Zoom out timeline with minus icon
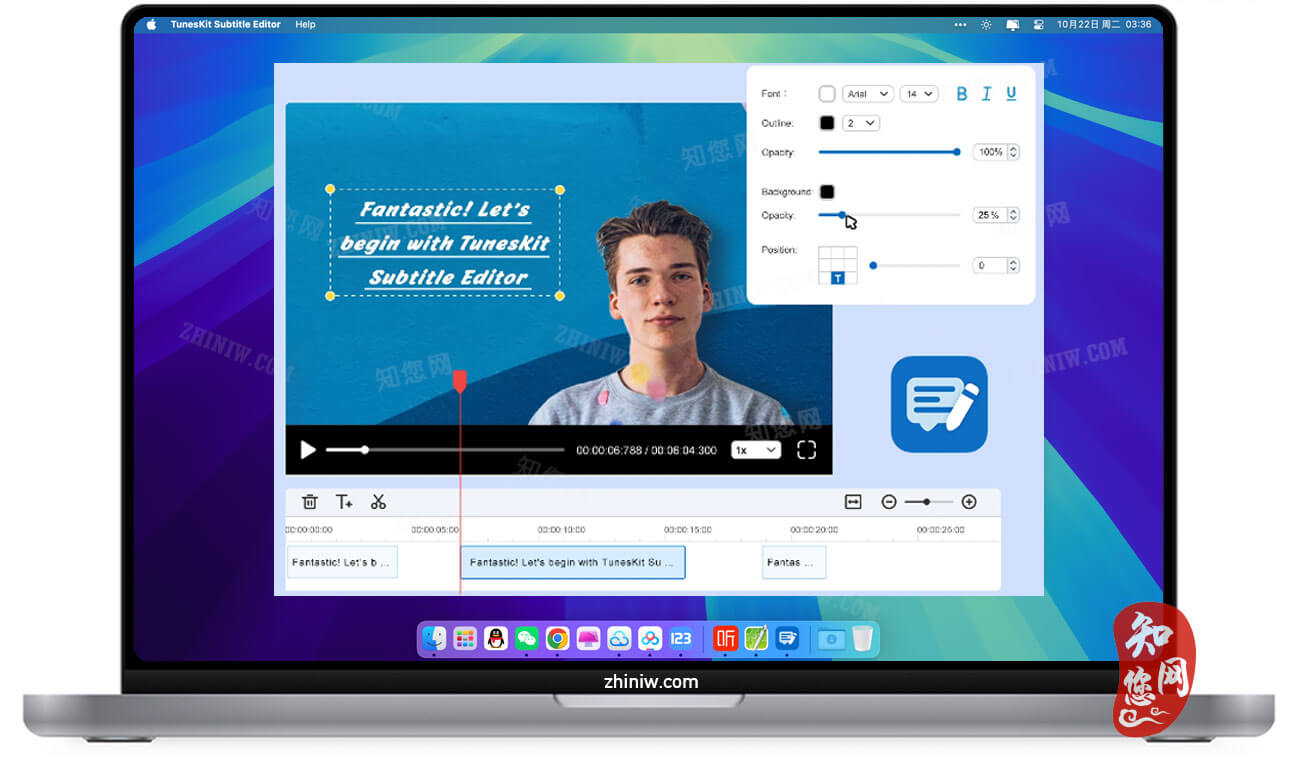Screen dimensions: 1298x779 click(889, 502)
